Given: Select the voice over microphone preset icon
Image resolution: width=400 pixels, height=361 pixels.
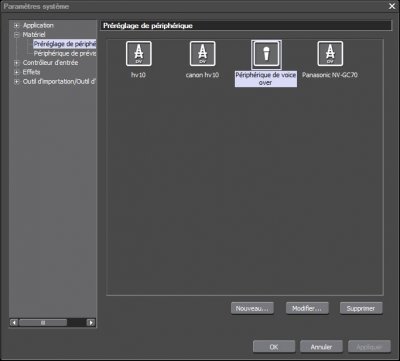Looking at the screenshot, I should [266, 54].
